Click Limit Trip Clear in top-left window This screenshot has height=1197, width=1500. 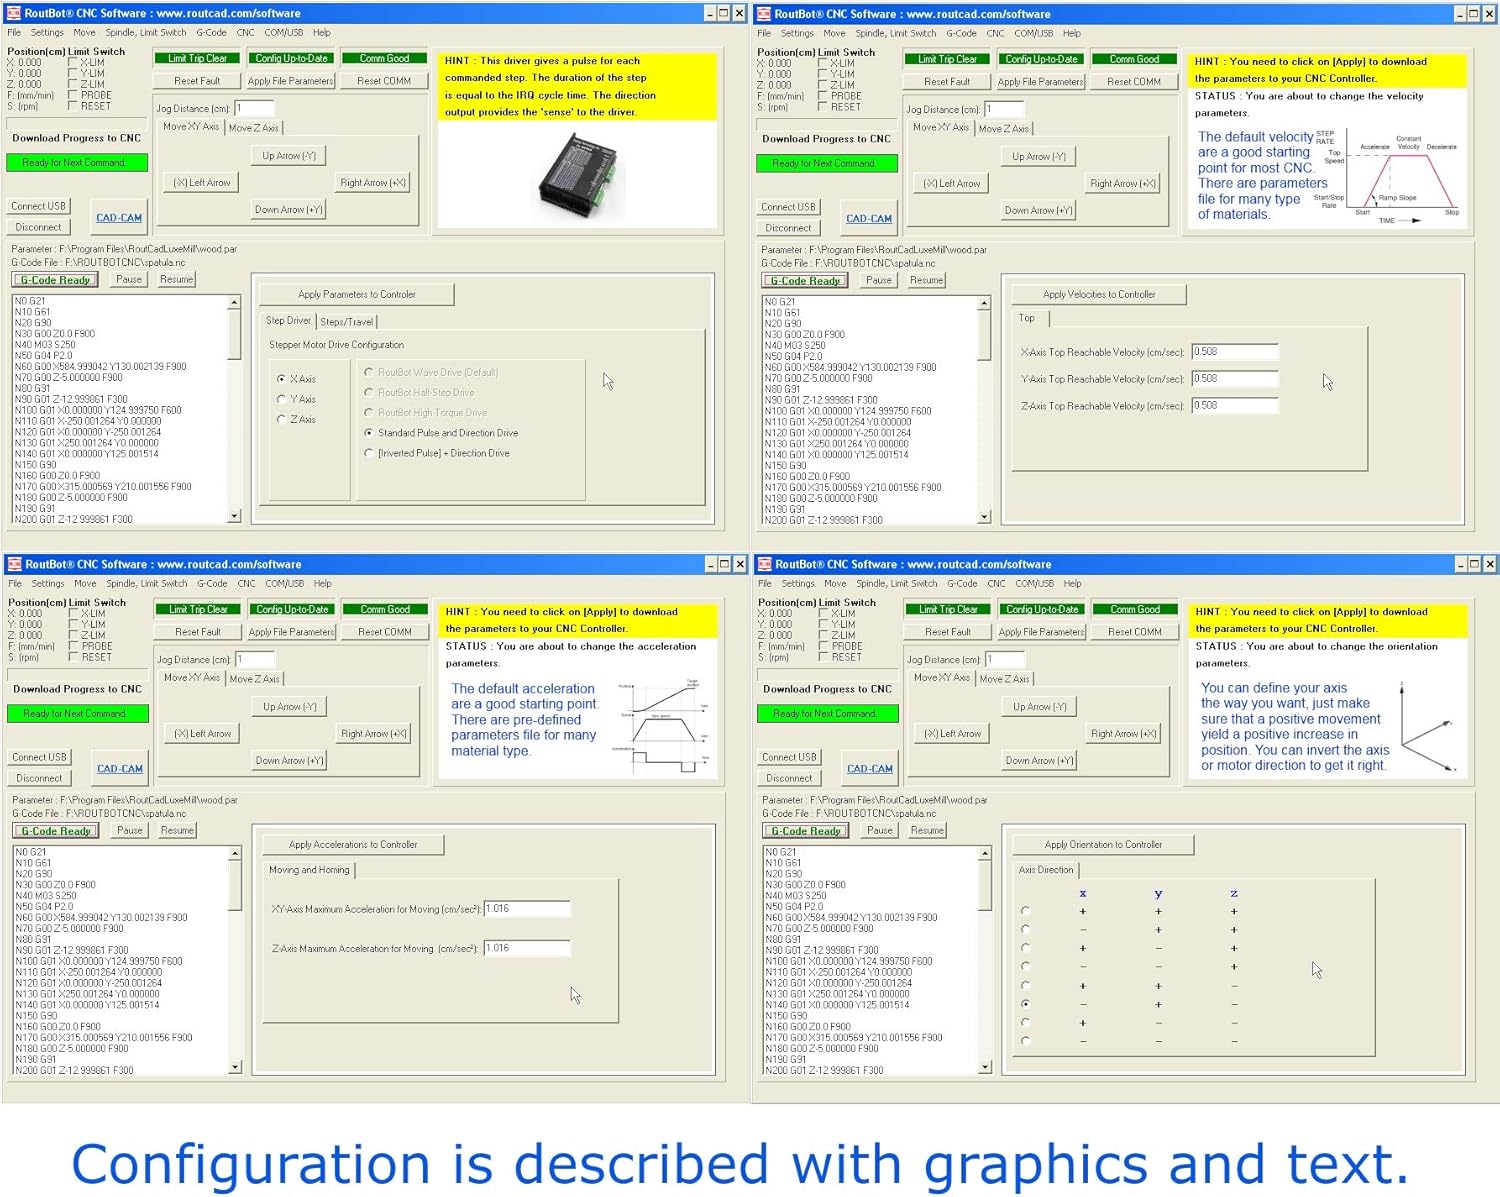pyautogui.click(x=197, y=58)
